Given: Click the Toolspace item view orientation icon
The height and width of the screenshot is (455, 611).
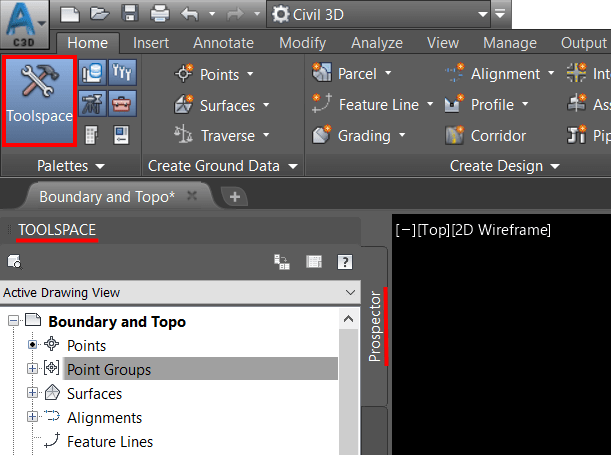Looking at the screenshot, I should [x=282, y=262].
